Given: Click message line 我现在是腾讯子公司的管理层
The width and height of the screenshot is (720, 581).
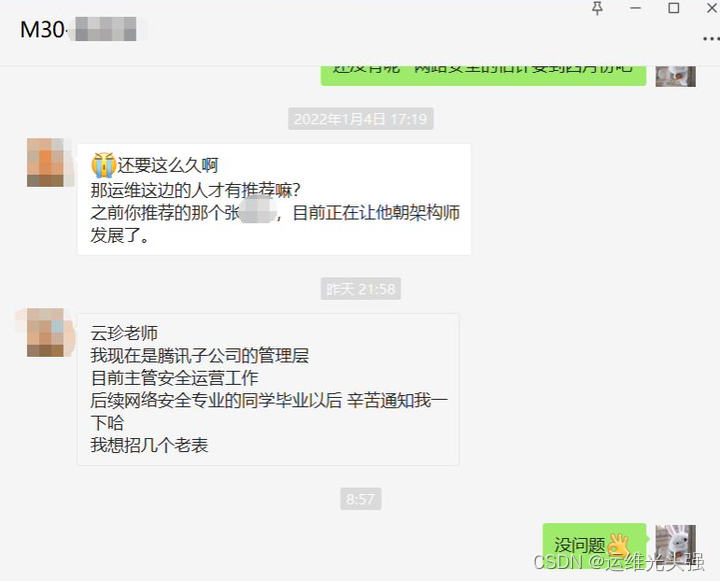Looking at the screenshot, I should pos(200,355).
